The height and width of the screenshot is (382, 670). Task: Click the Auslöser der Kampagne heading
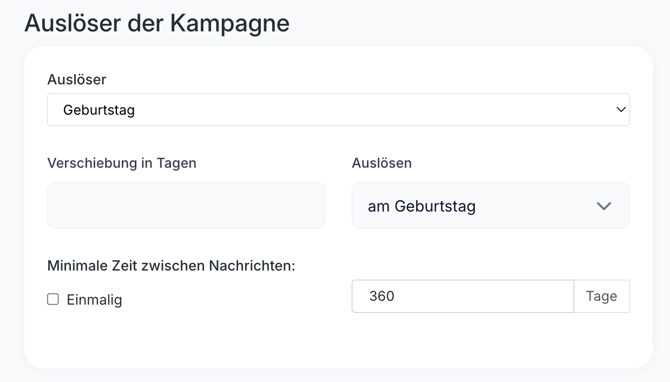coord(157,23)
